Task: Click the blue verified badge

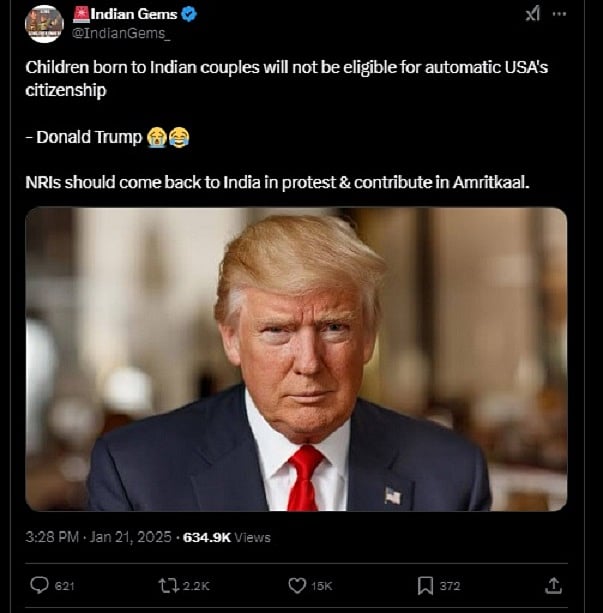Action: point(188,14)
